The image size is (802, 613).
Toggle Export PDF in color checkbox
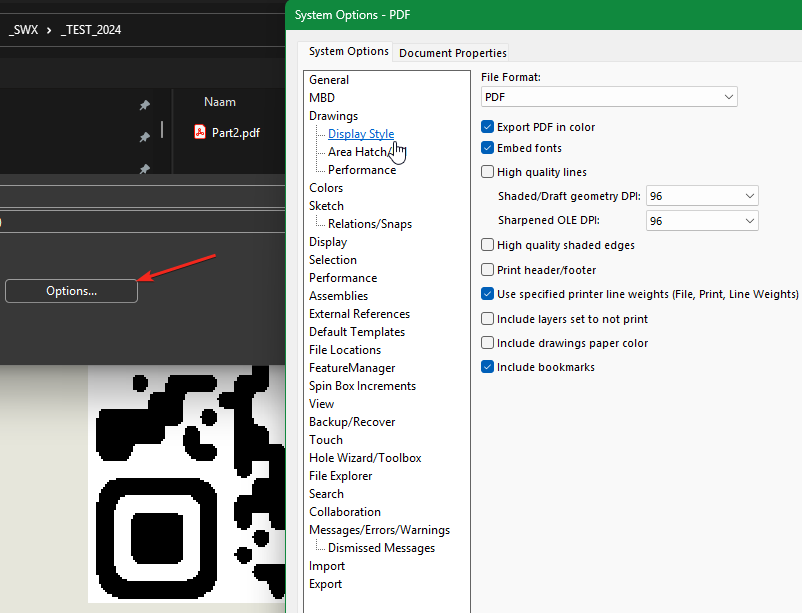488,127
